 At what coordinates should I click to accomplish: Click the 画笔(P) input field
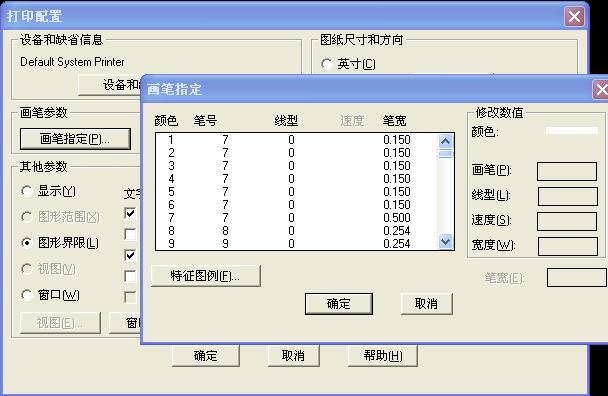pyautogui.click(x=567, y=171)
